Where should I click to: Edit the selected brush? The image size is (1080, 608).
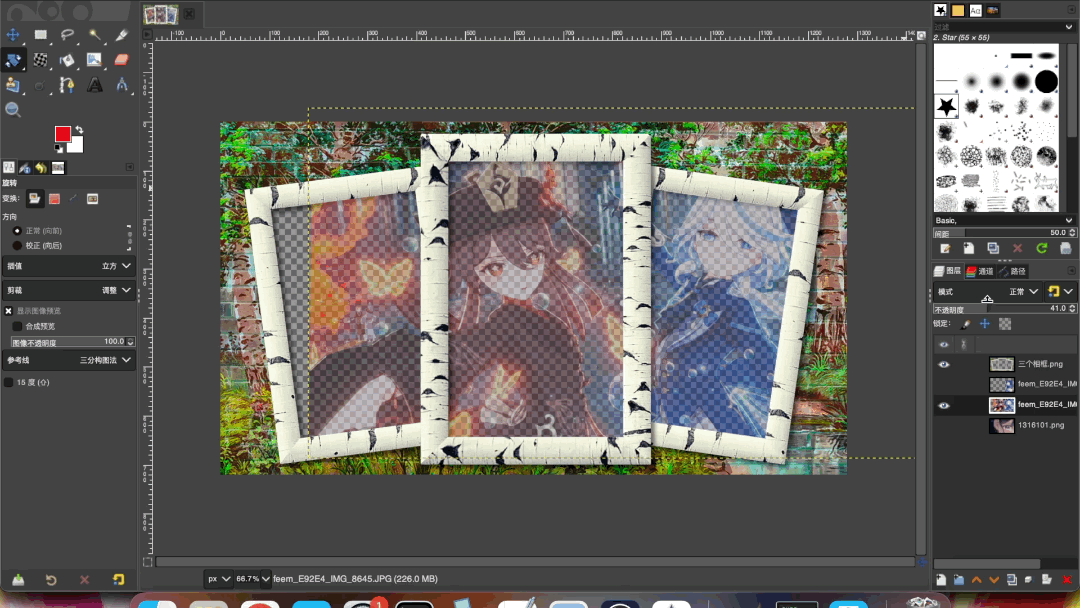click(945, 249)
